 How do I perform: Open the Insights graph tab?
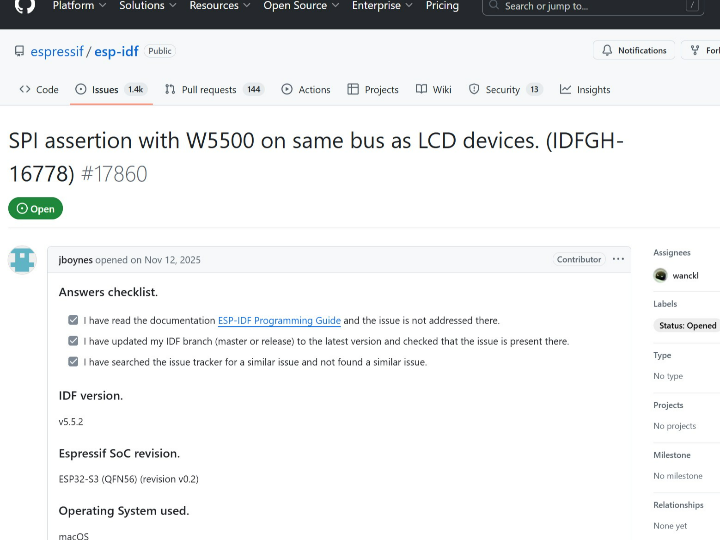(585, 89)
